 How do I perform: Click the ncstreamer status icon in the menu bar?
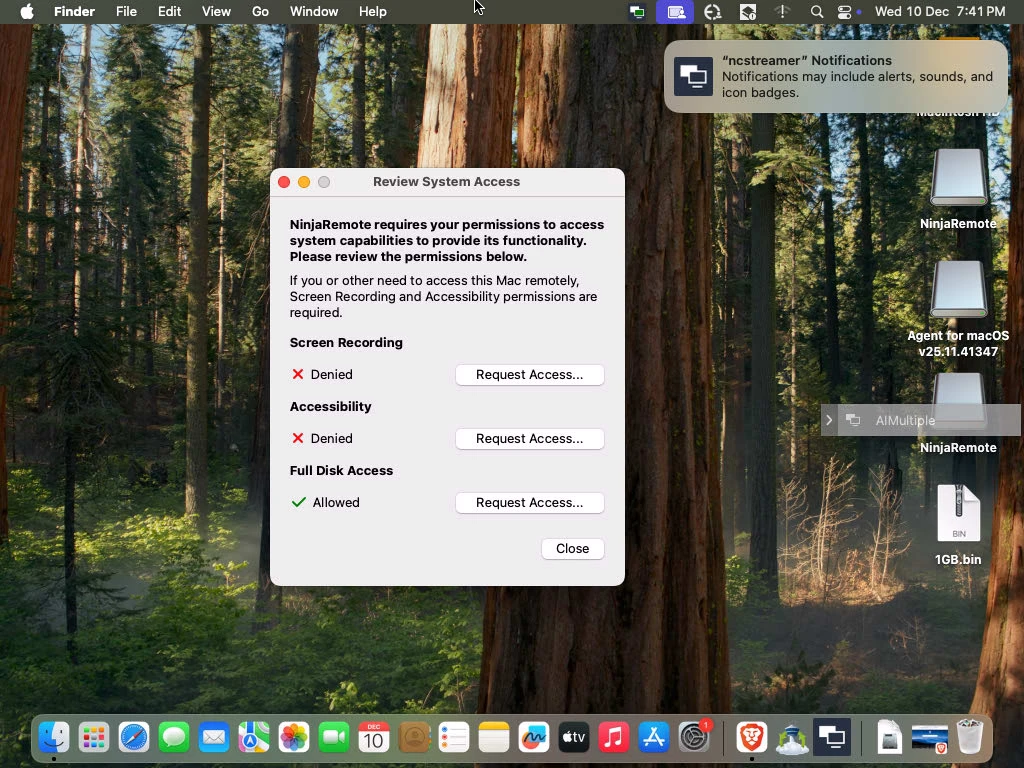pyautogui.click(x=637, y=12)
